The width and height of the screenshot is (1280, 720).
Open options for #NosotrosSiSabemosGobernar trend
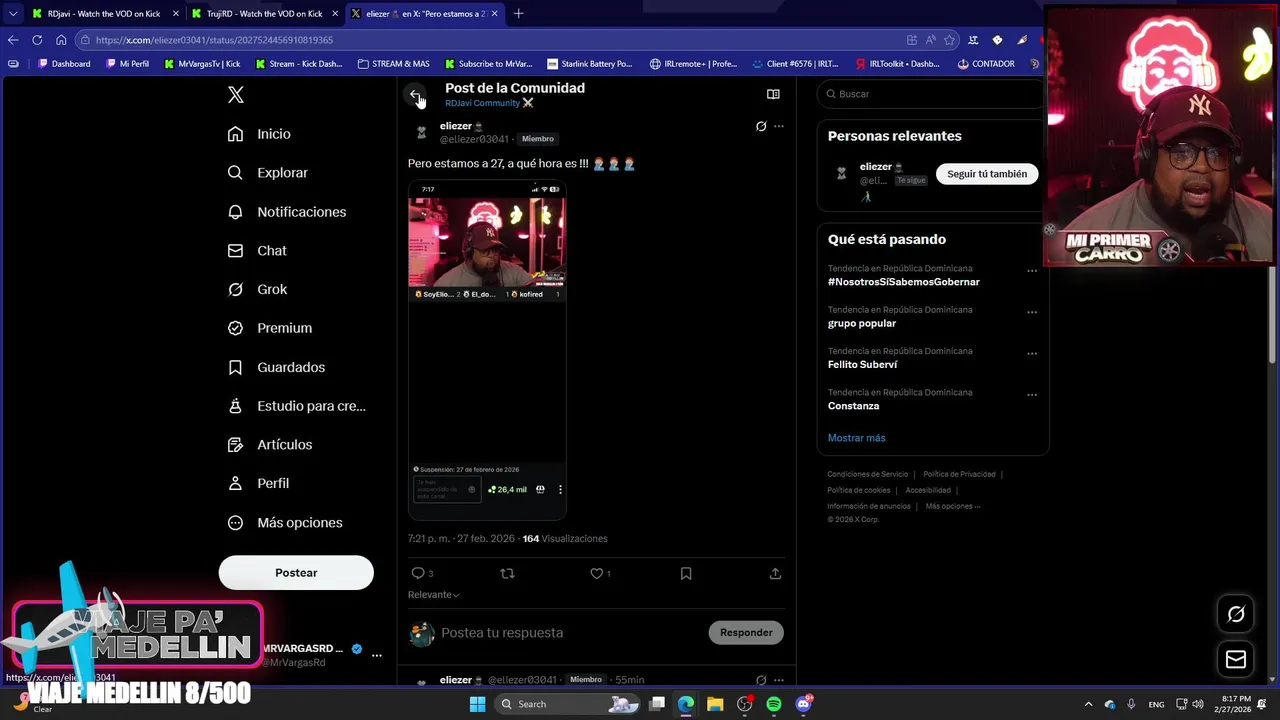(x=1032, y=271)
